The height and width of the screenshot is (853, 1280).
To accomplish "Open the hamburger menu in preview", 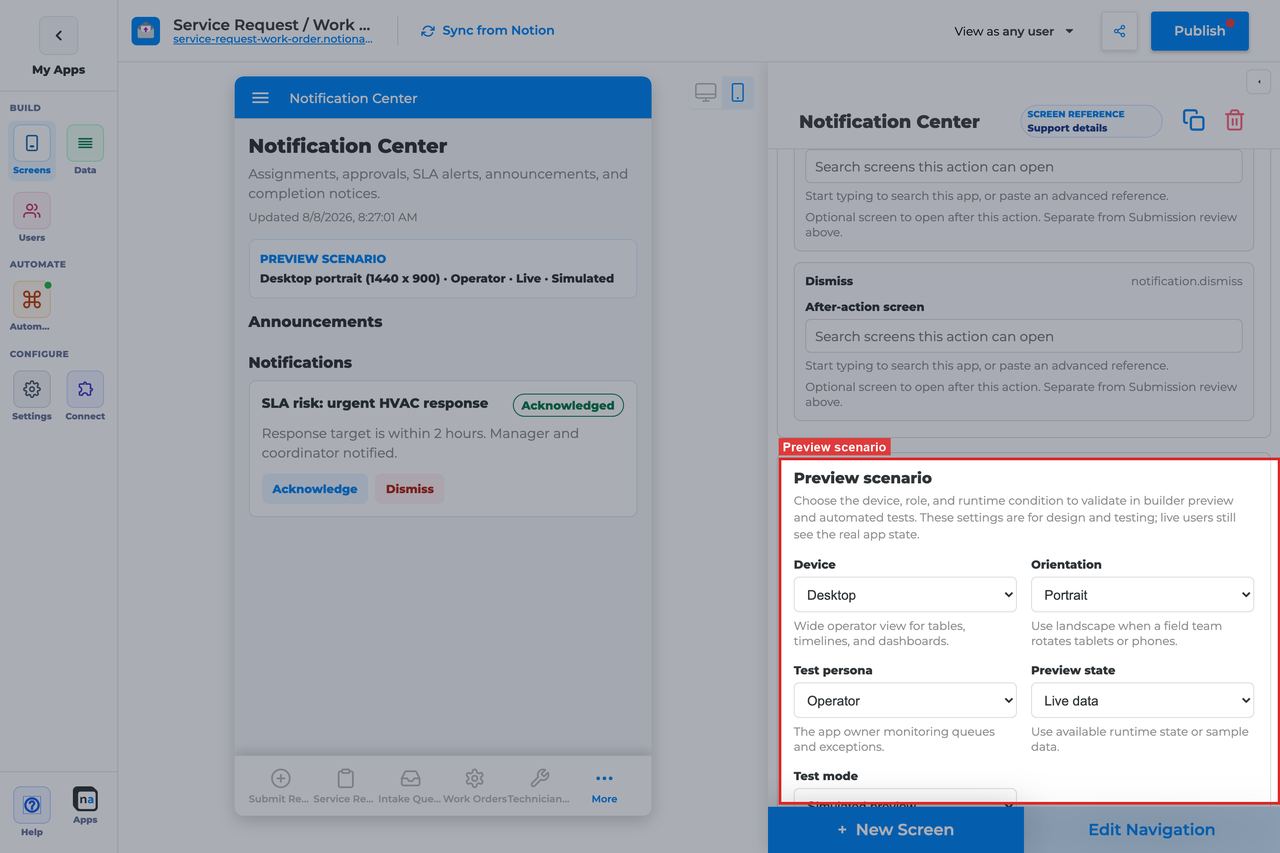I will click(260, 98).
